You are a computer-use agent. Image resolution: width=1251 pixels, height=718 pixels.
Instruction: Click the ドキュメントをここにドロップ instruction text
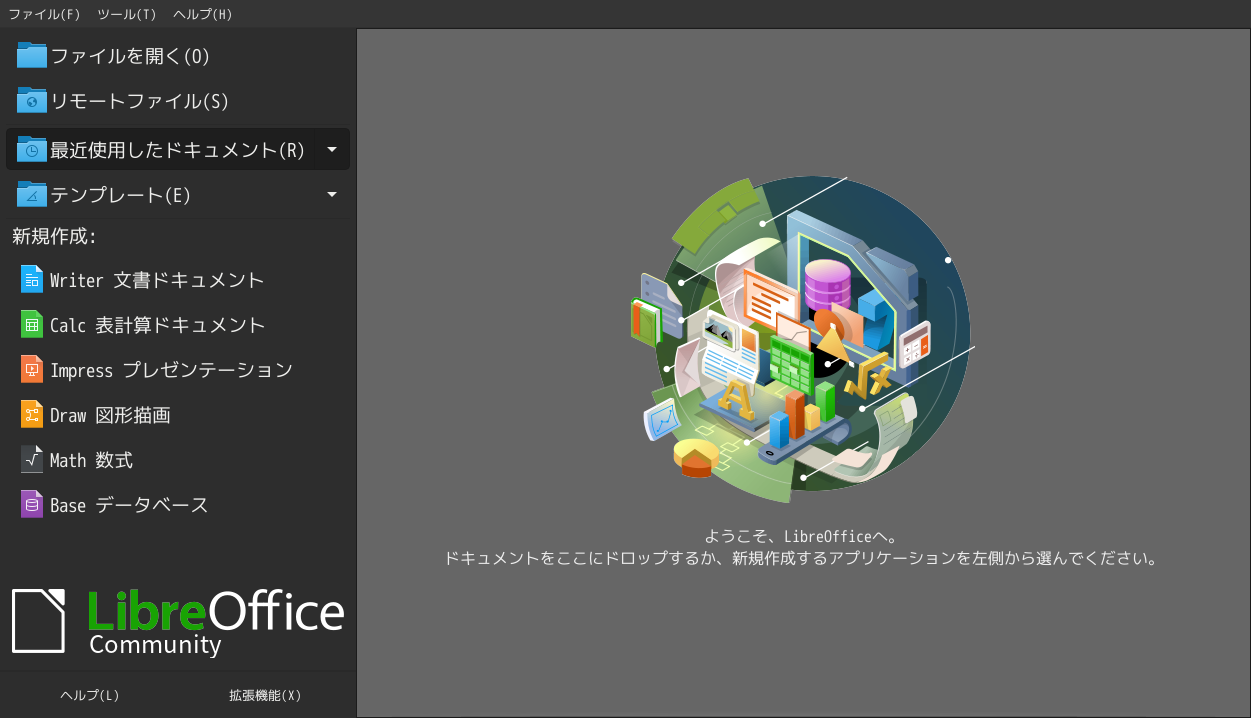[801, 559]
